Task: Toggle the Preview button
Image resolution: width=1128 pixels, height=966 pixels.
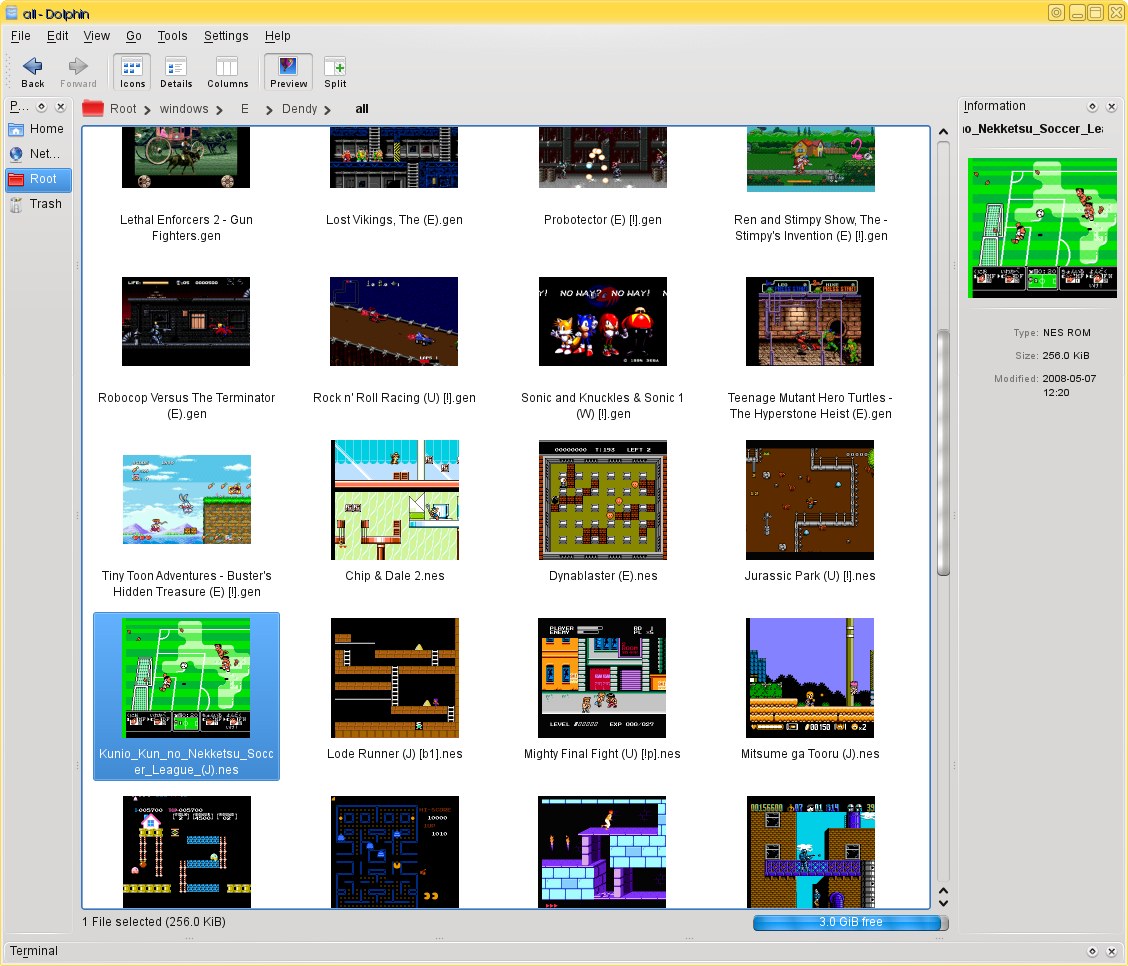Action: (288, 73)
